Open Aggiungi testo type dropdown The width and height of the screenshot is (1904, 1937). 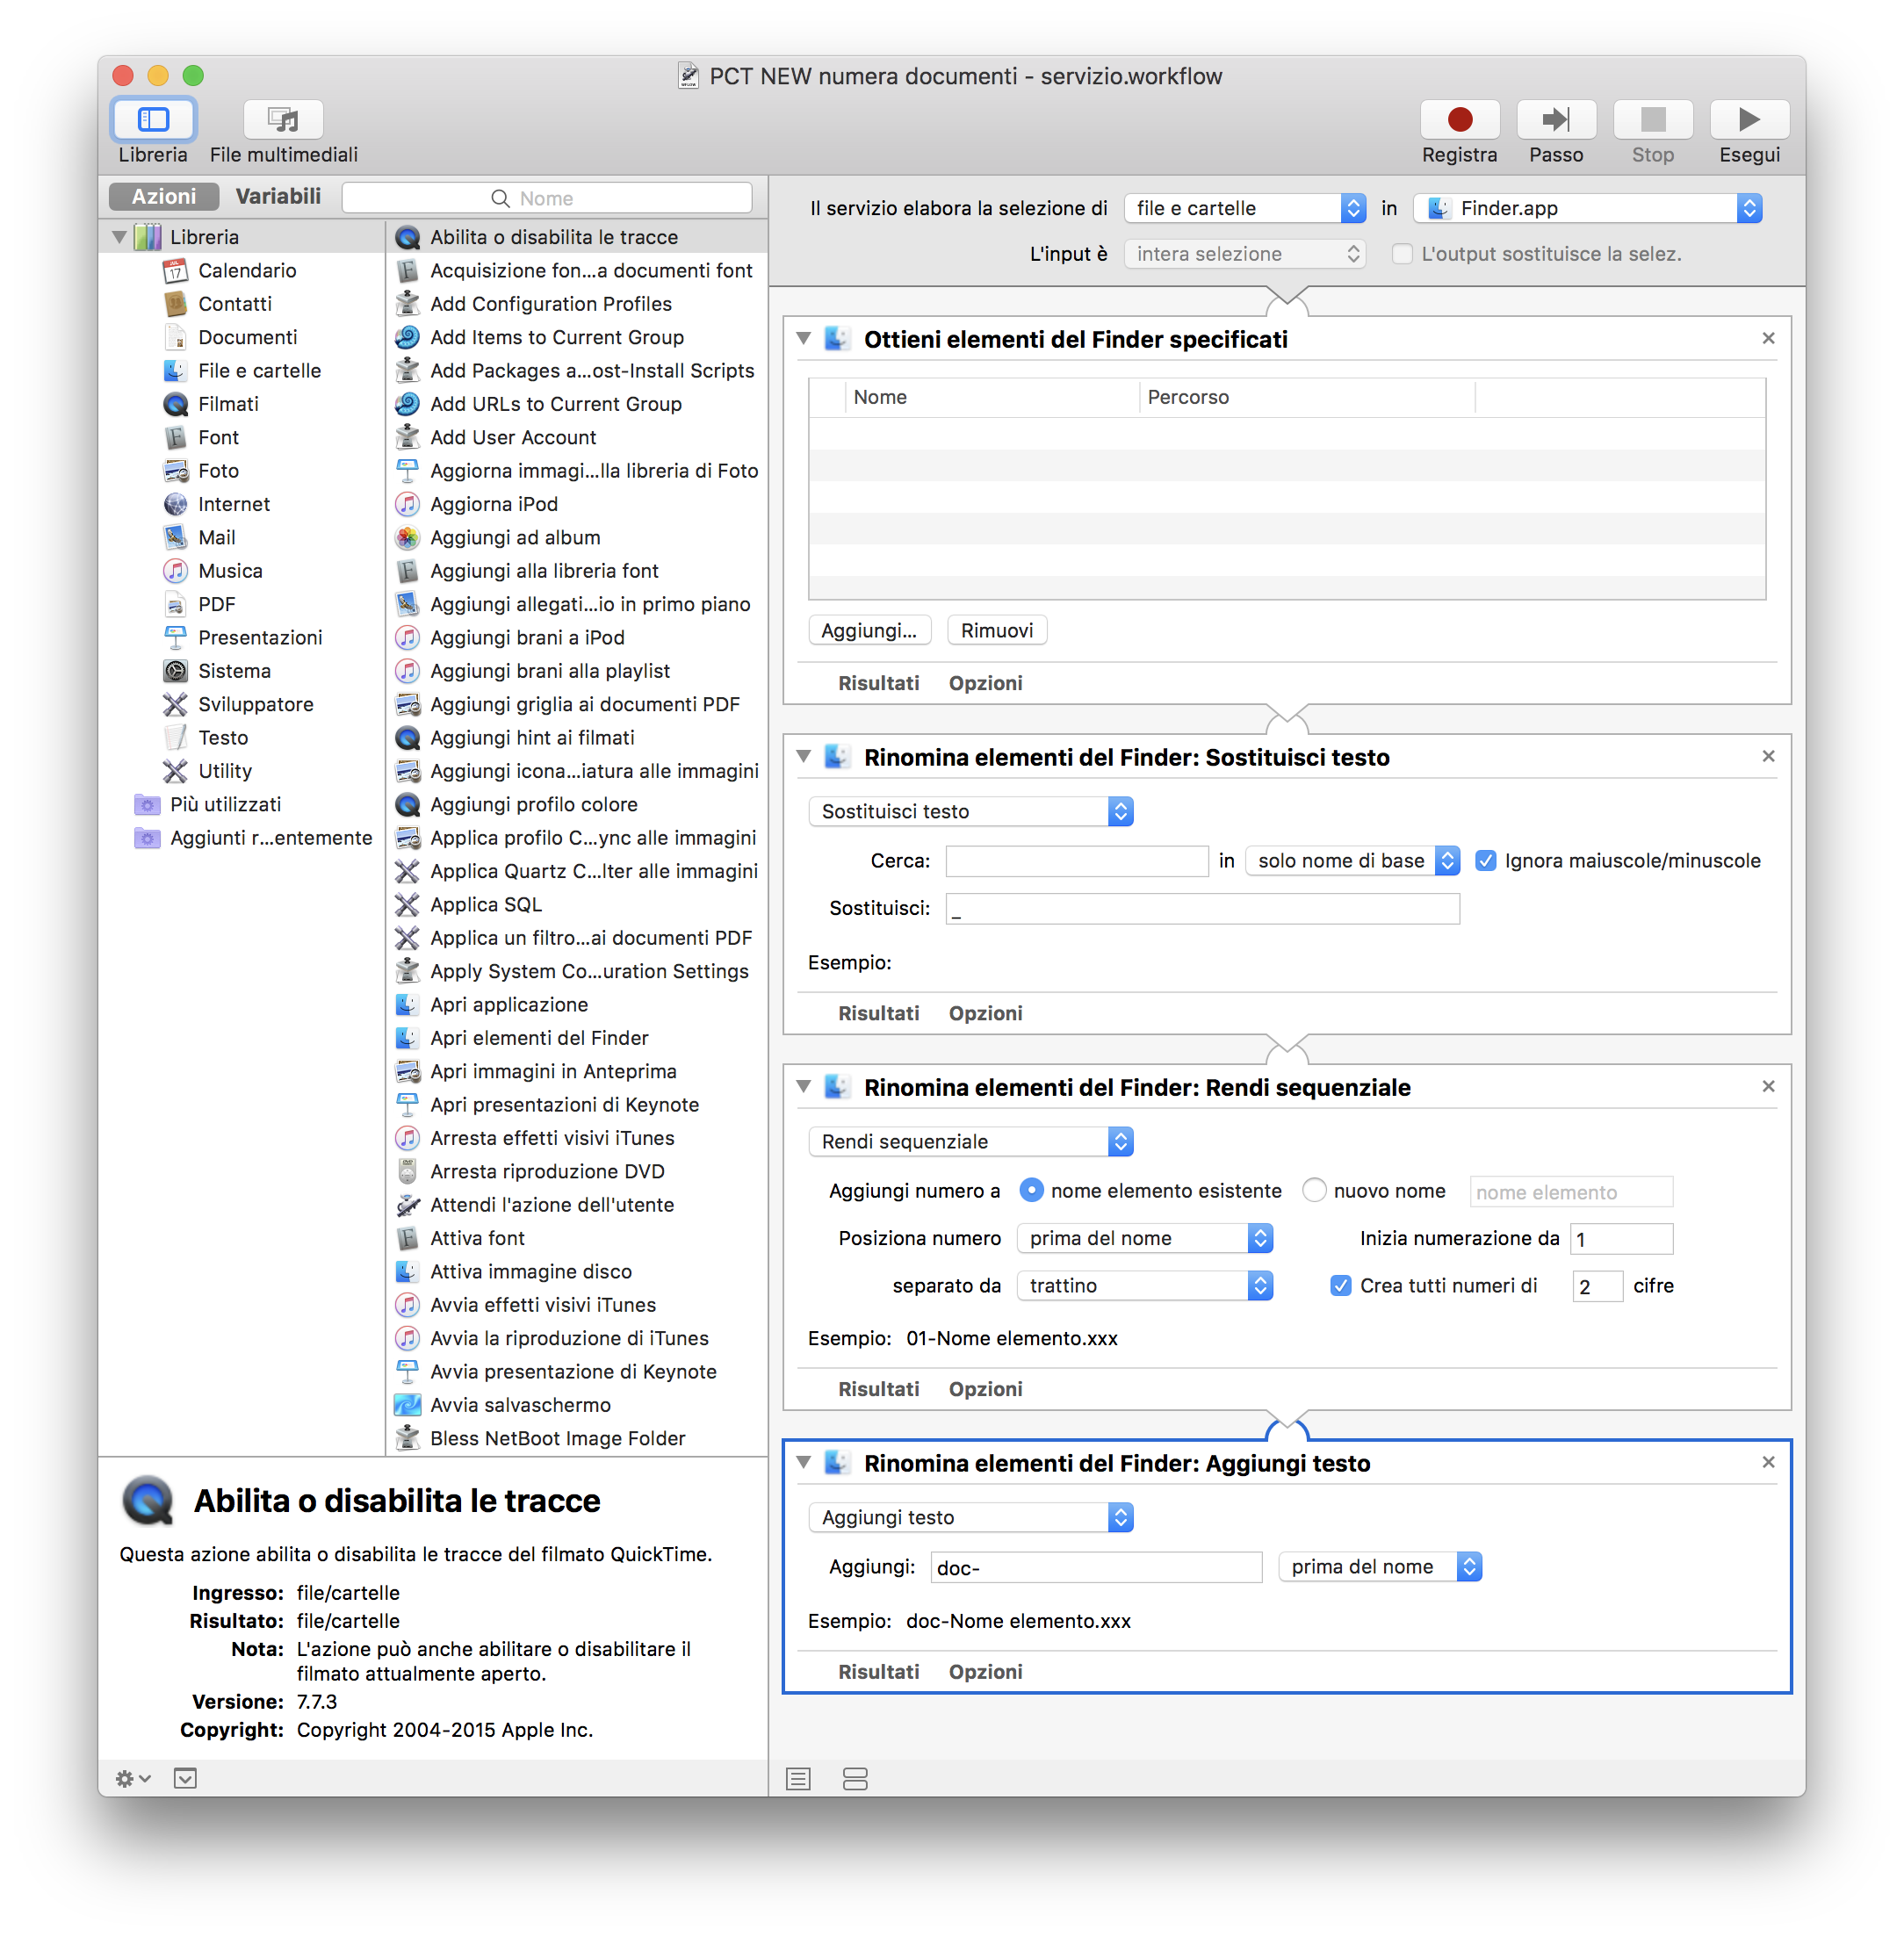click(970, 1518)
